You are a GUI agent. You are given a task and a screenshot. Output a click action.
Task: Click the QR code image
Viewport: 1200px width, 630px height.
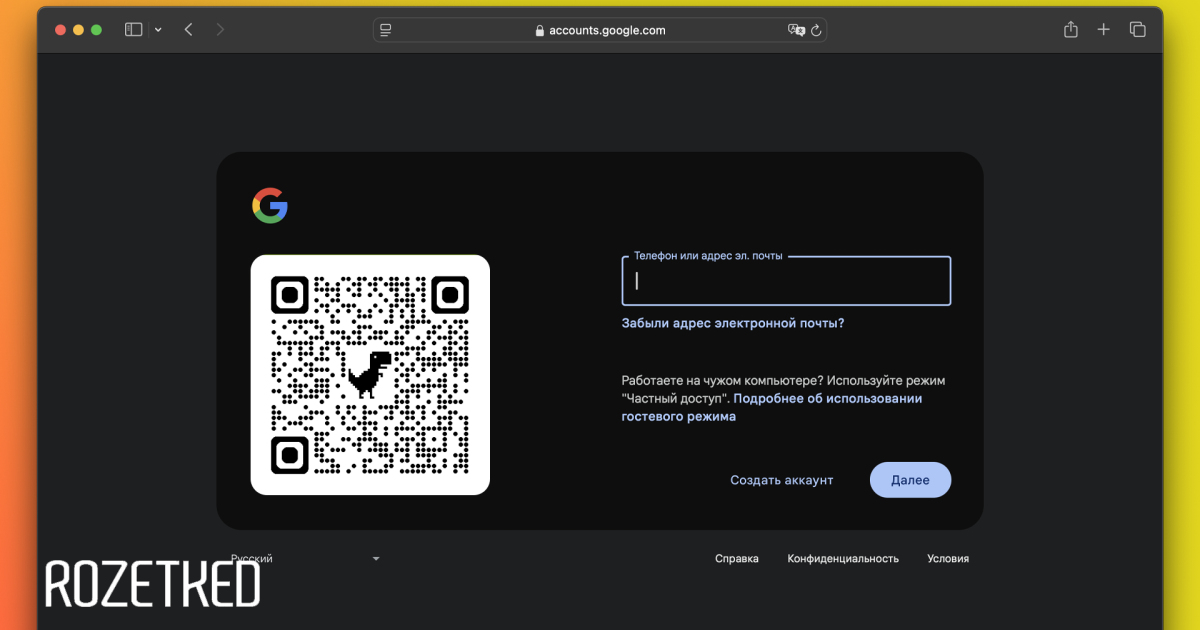pos(370,375)
